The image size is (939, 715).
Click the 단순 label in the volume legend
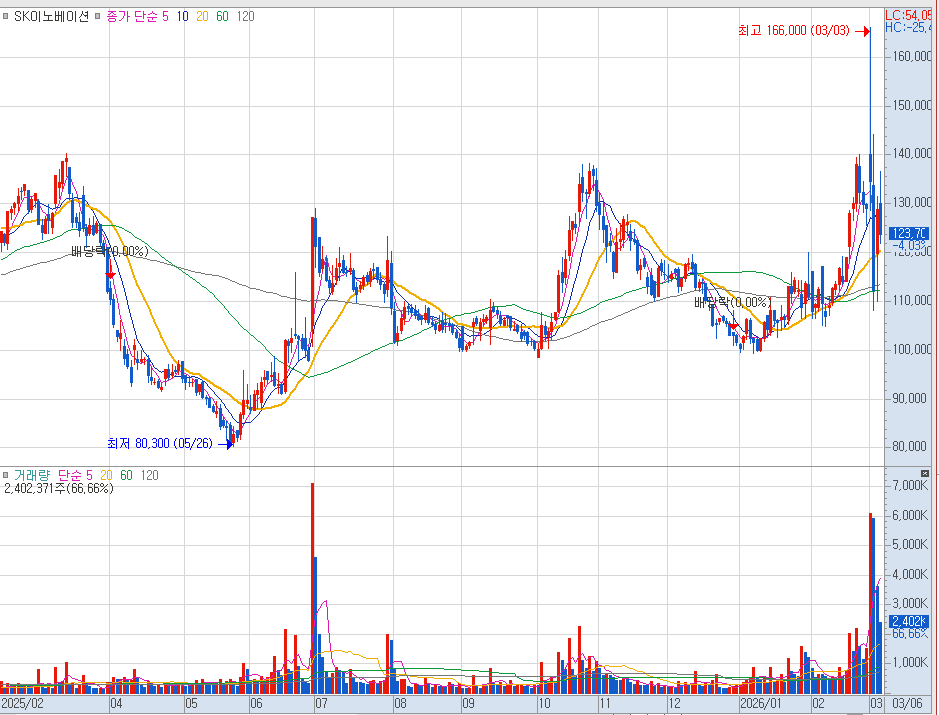click(70, 475)
